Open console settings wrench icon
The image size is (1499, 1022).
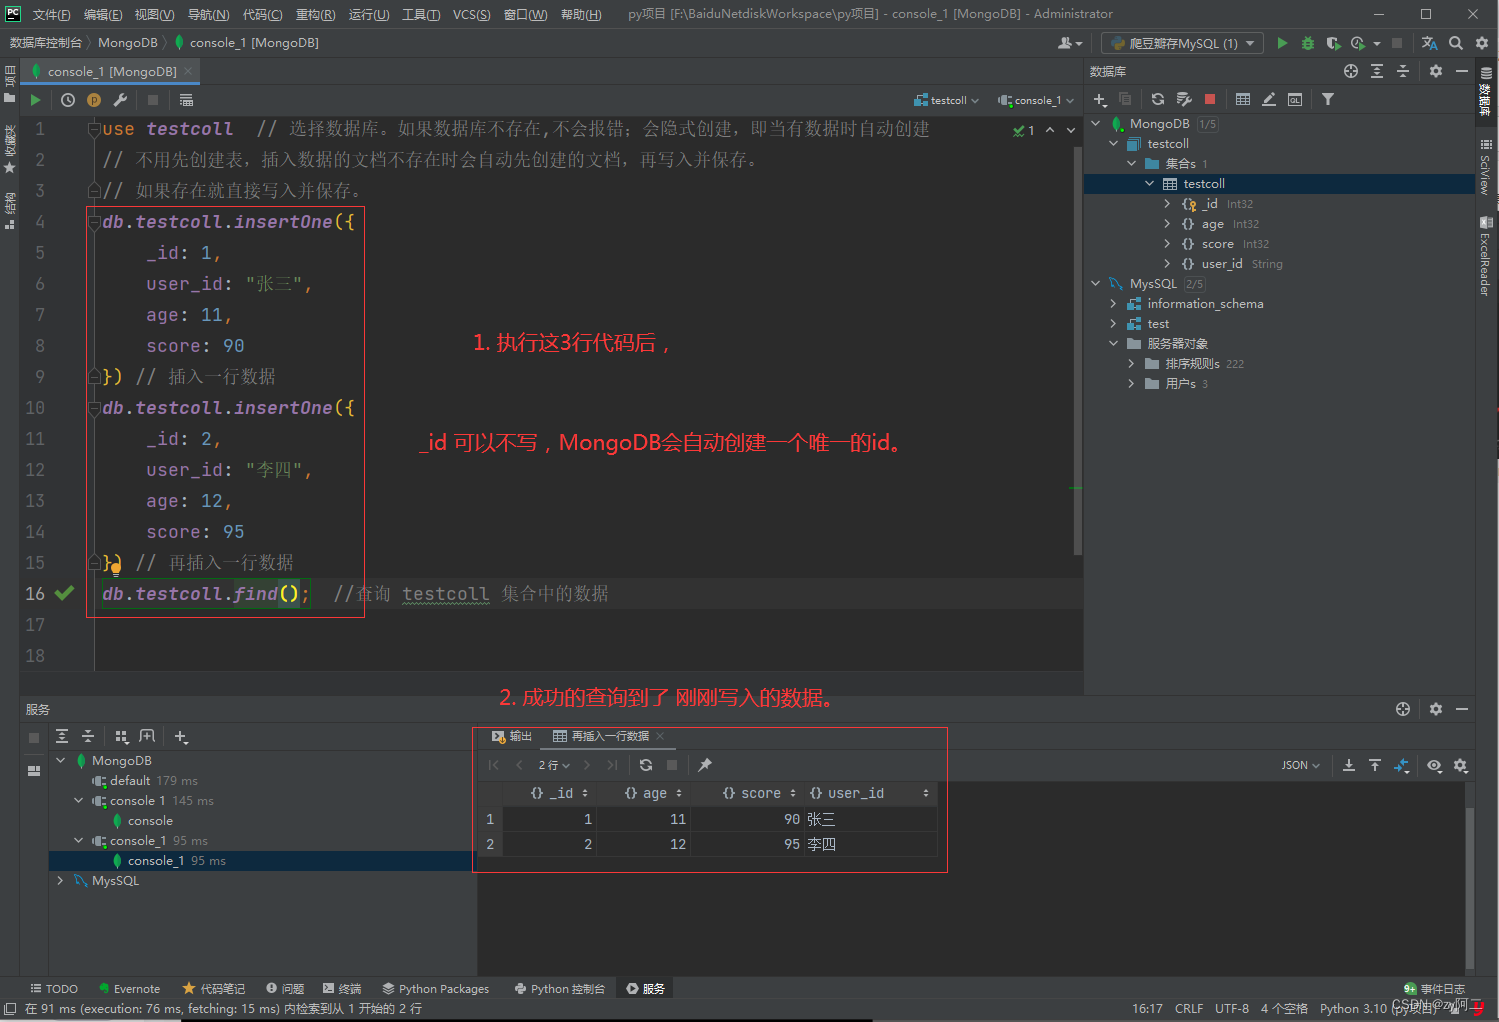pyautogui.click(x=120, y=100)
